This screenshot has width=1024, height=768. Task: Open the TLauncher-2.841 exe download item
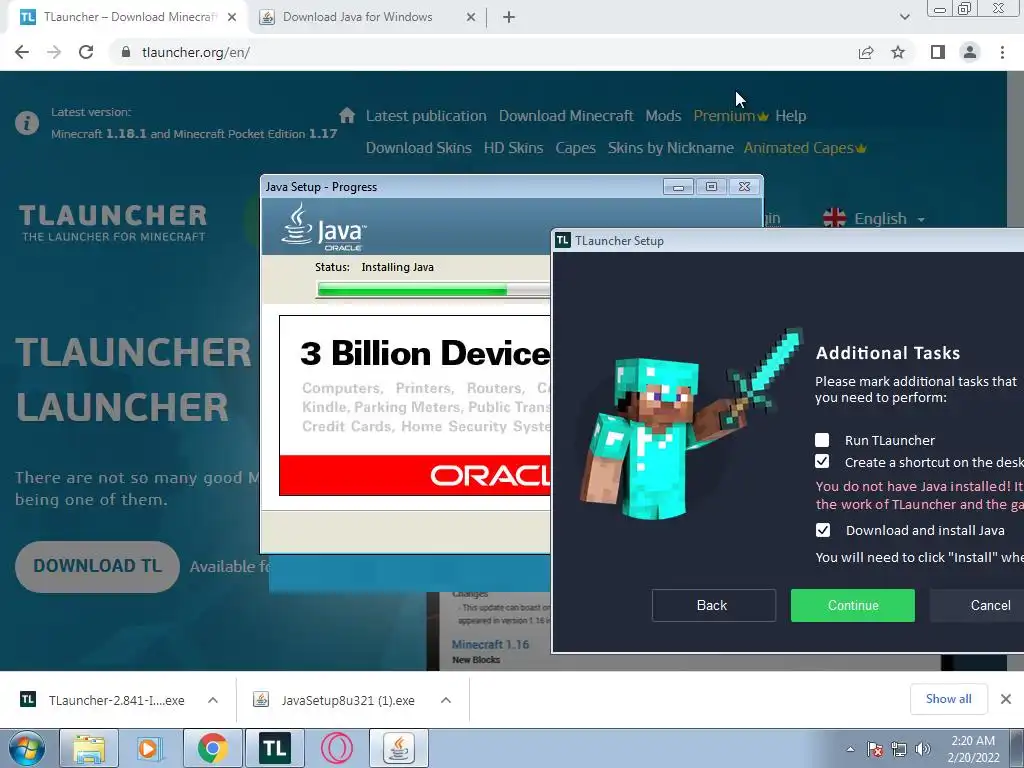coord(116,700)
